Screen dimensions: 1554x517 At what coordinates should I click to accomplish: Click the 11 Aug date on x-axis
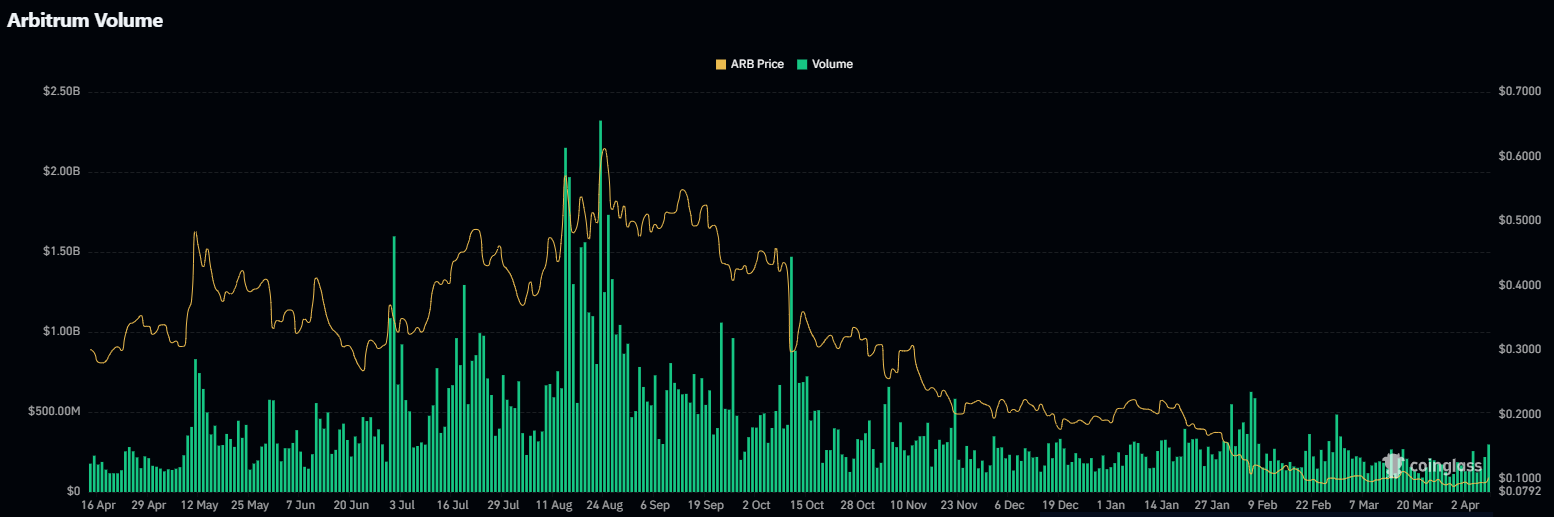tap(554, 506)
